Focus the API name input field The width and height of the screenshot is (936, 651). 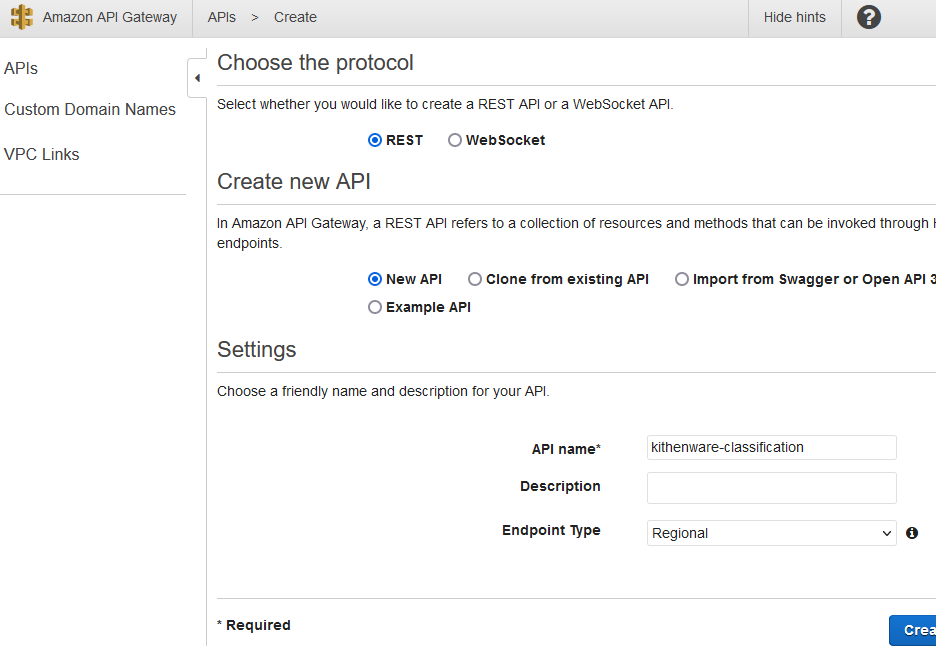pos(771,448)
